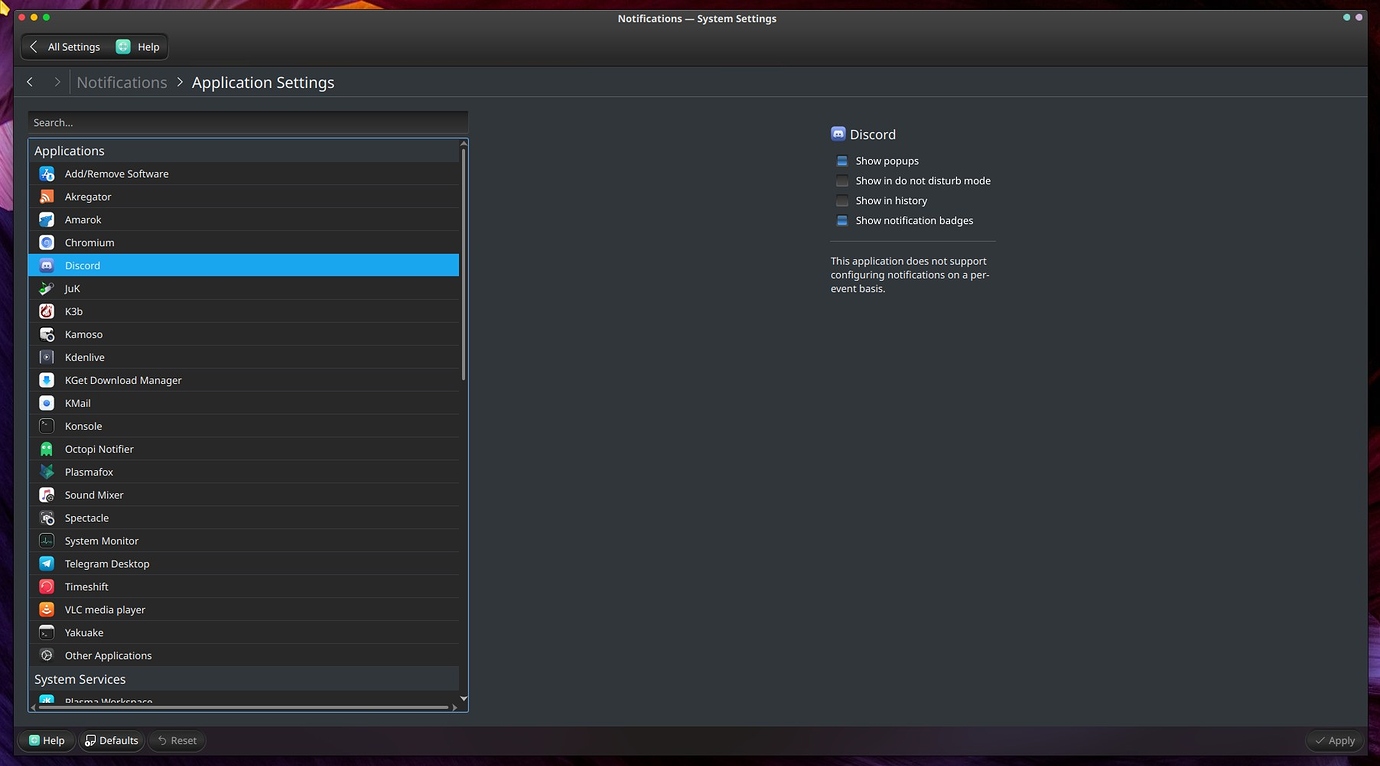This screenshot has width=1380, height=766.
Task: Click the Discord icon in selected row
Action: coord(46,266)
